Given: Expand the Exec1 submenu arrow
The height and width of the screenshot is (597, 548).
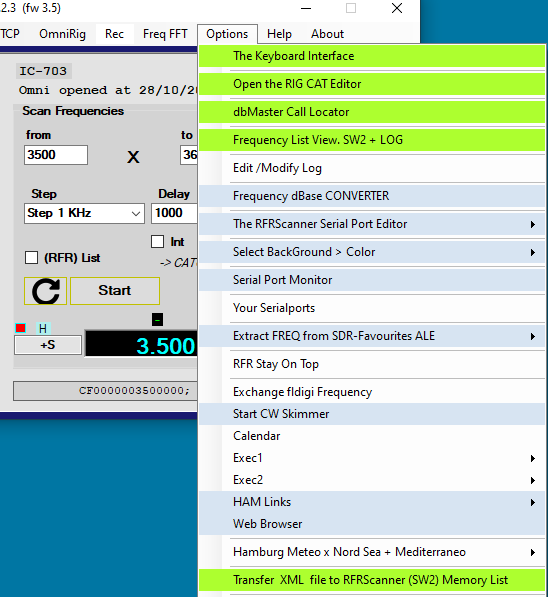Looking at the screenshot, I should click(x=533, y=458).
